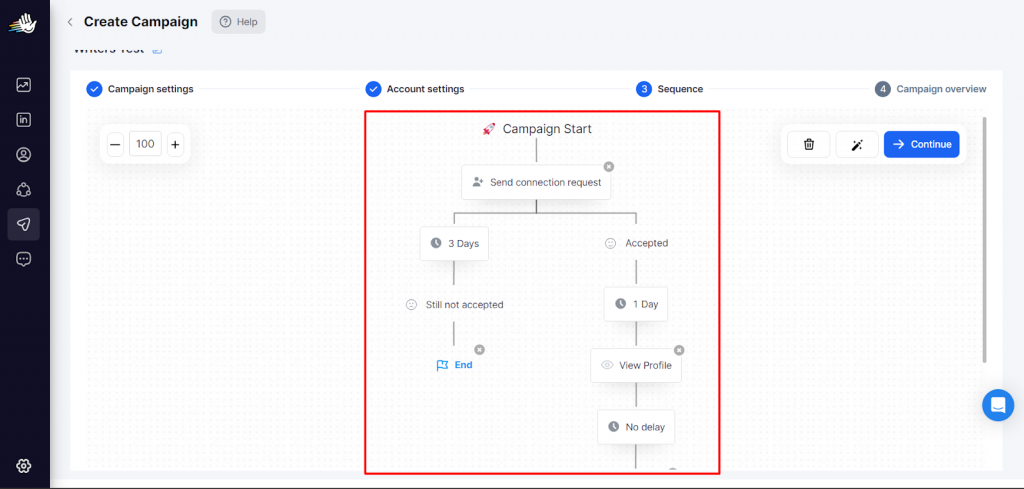Click the Still not accepted label

coord(464,304)
